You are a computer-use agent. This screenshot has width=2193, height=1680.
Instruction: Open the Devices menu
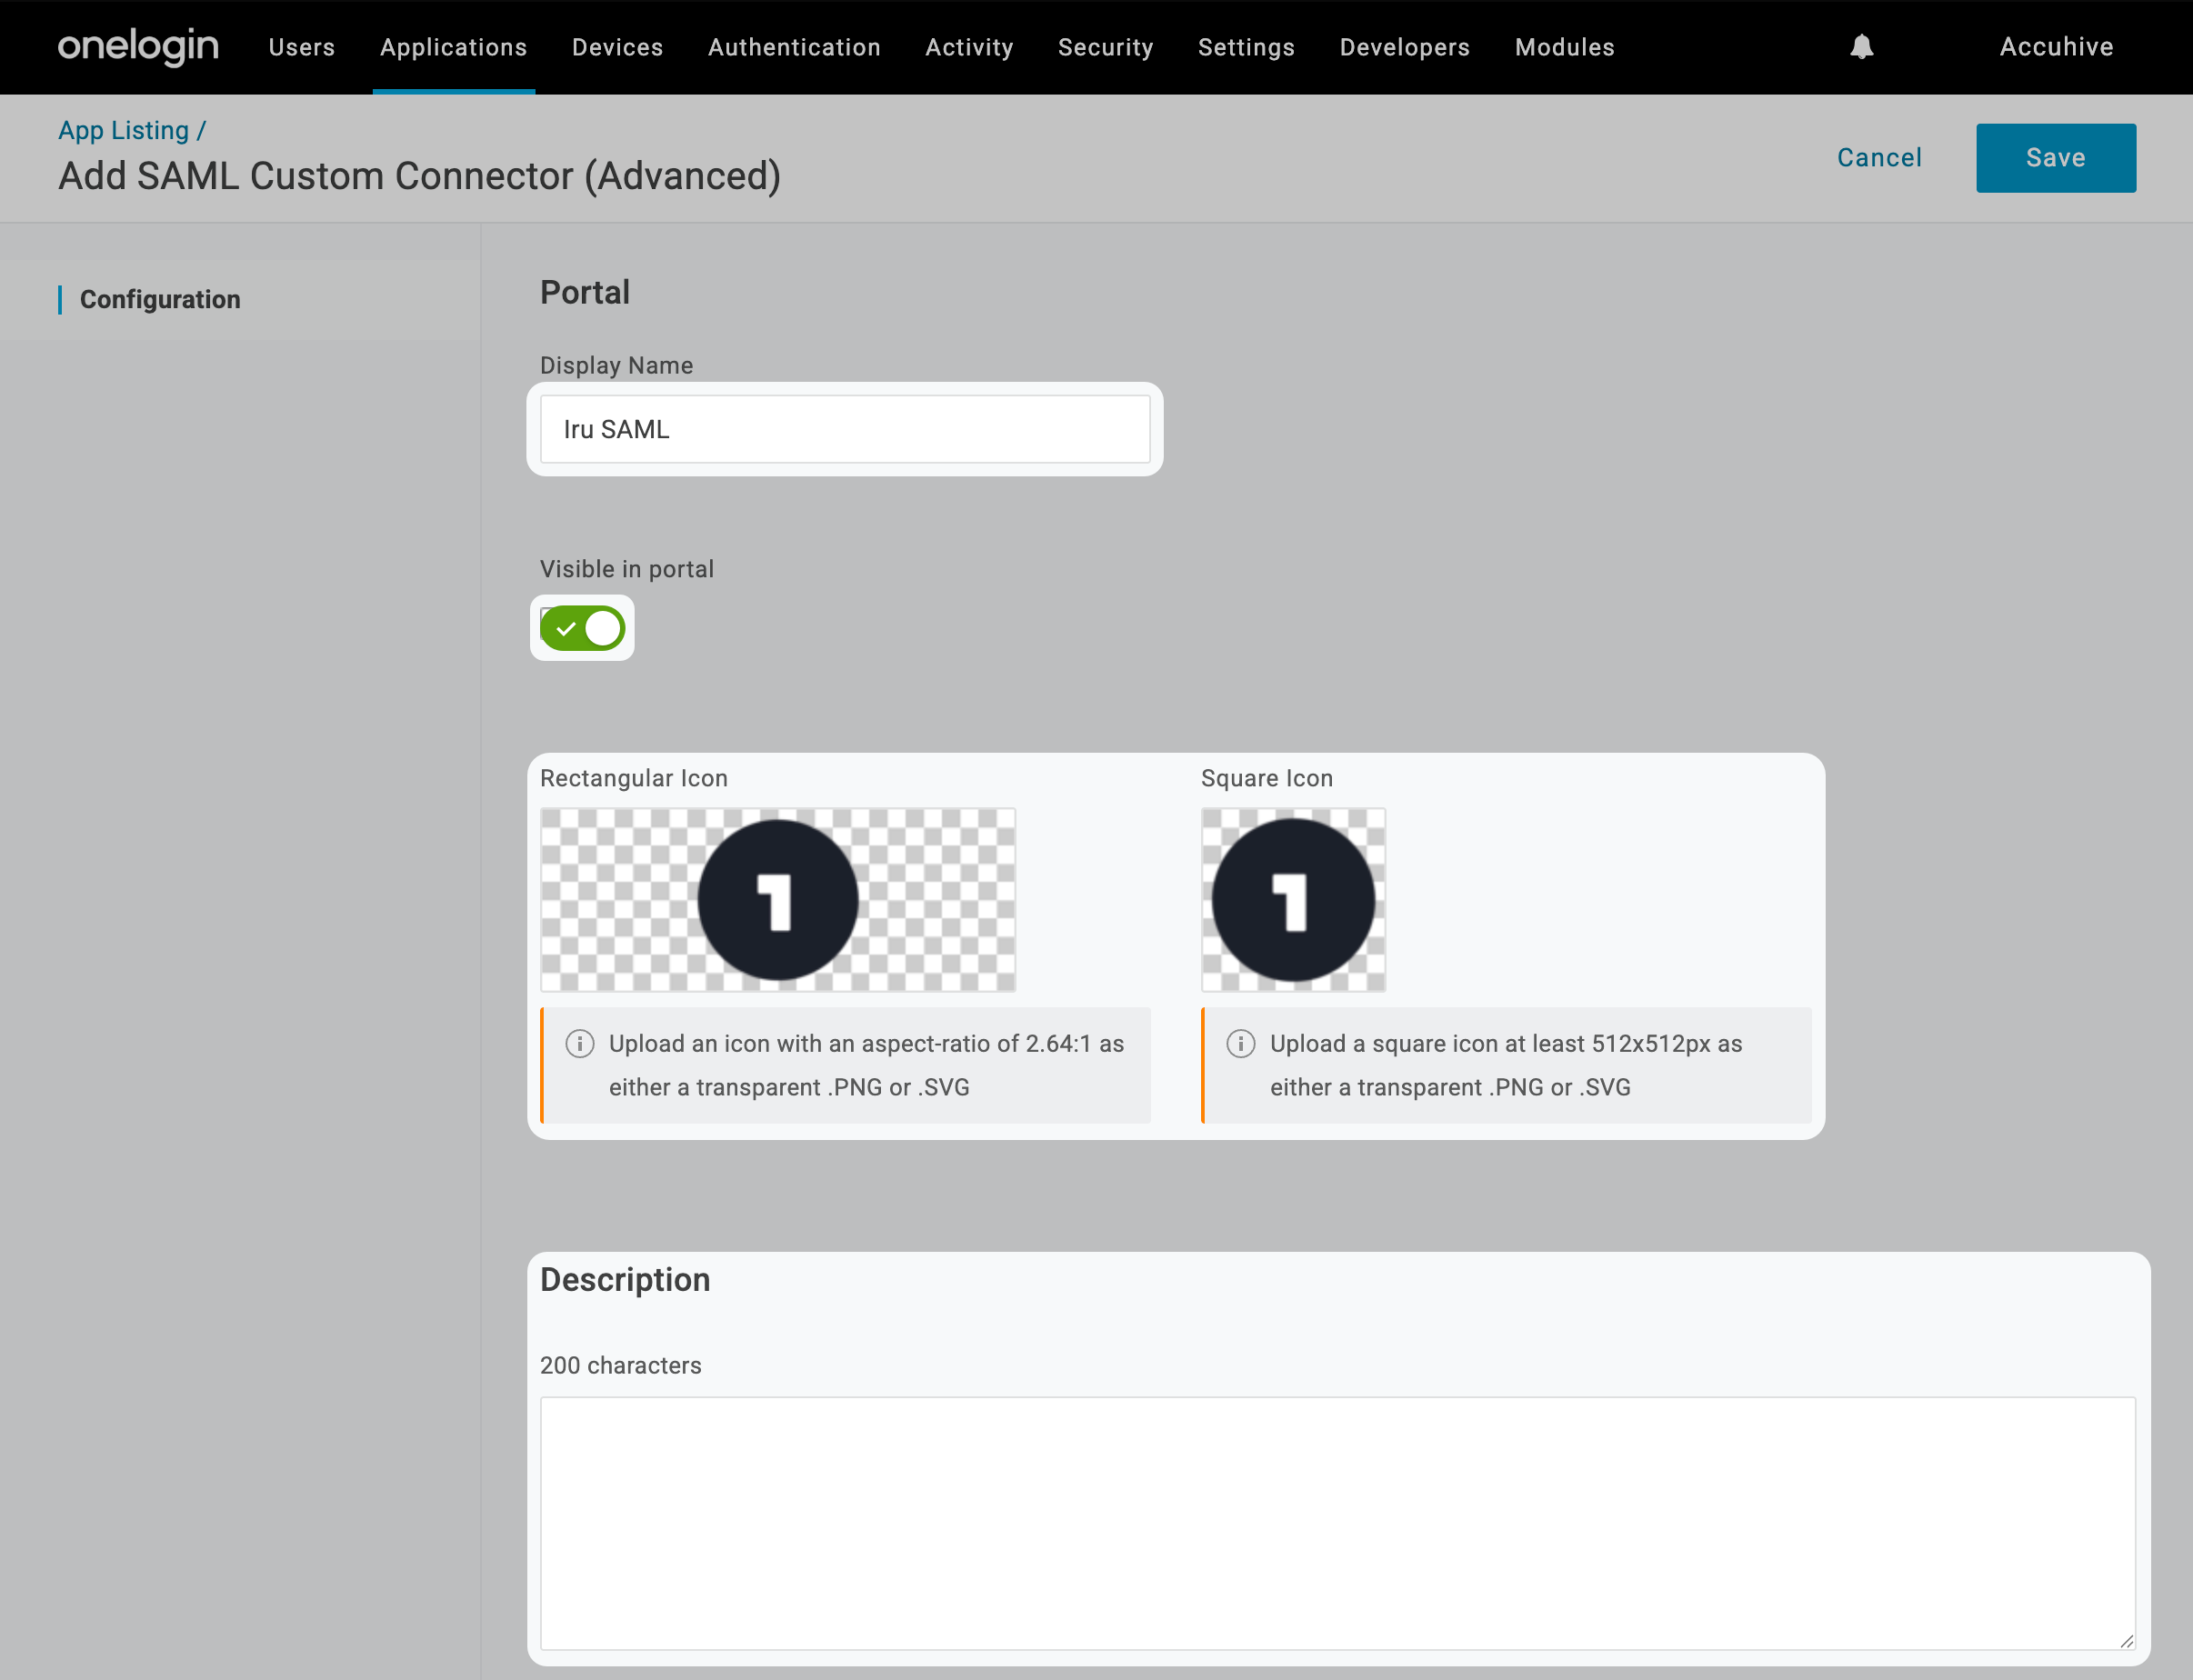tap(617, 47)
